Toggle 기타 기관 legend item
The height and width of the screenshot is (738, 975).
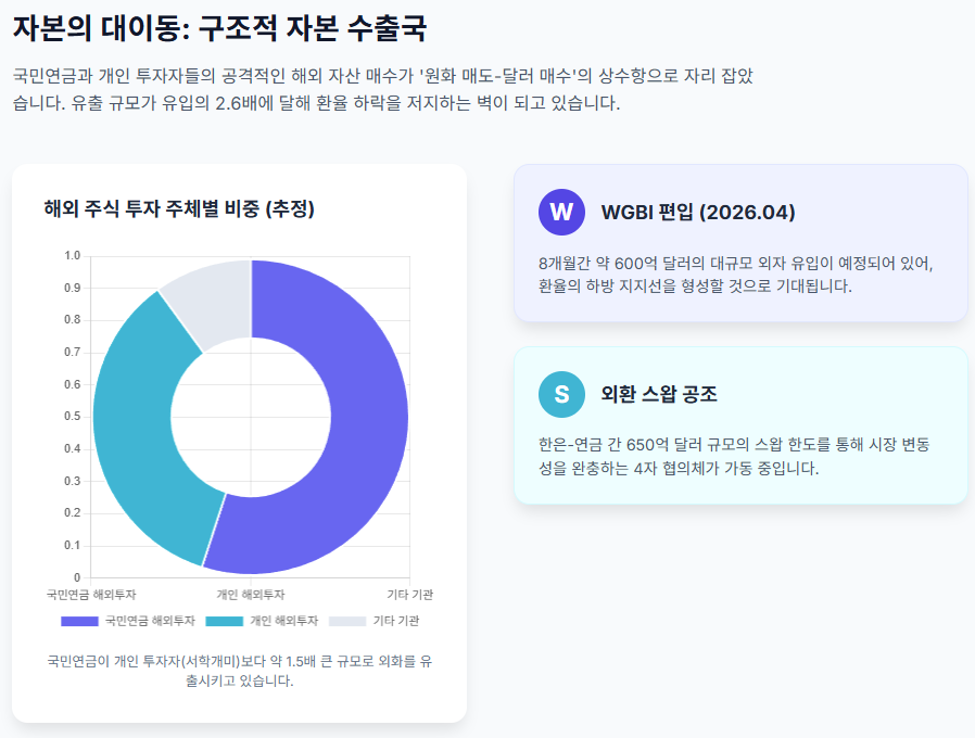(x=374, y=620)
